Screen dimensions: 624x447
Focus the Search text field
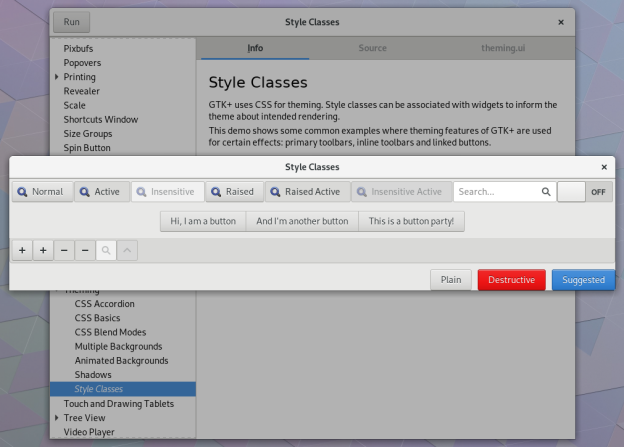coord(496,192)
